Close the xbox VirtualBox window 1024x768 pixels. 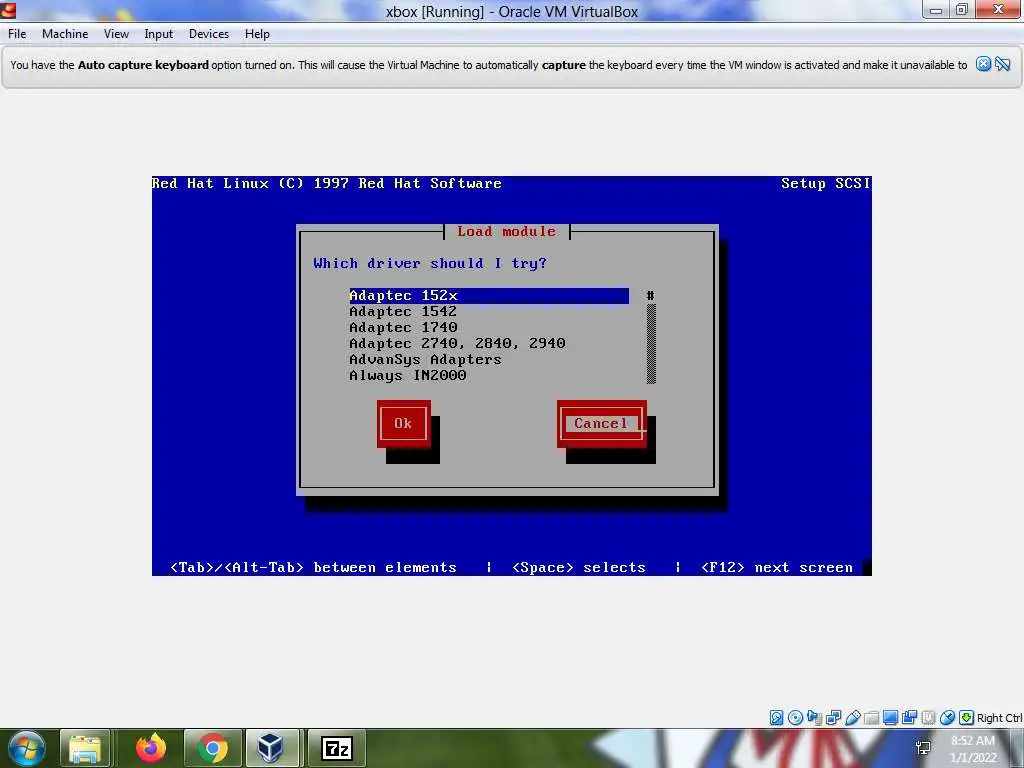click(x=999, y=10)
